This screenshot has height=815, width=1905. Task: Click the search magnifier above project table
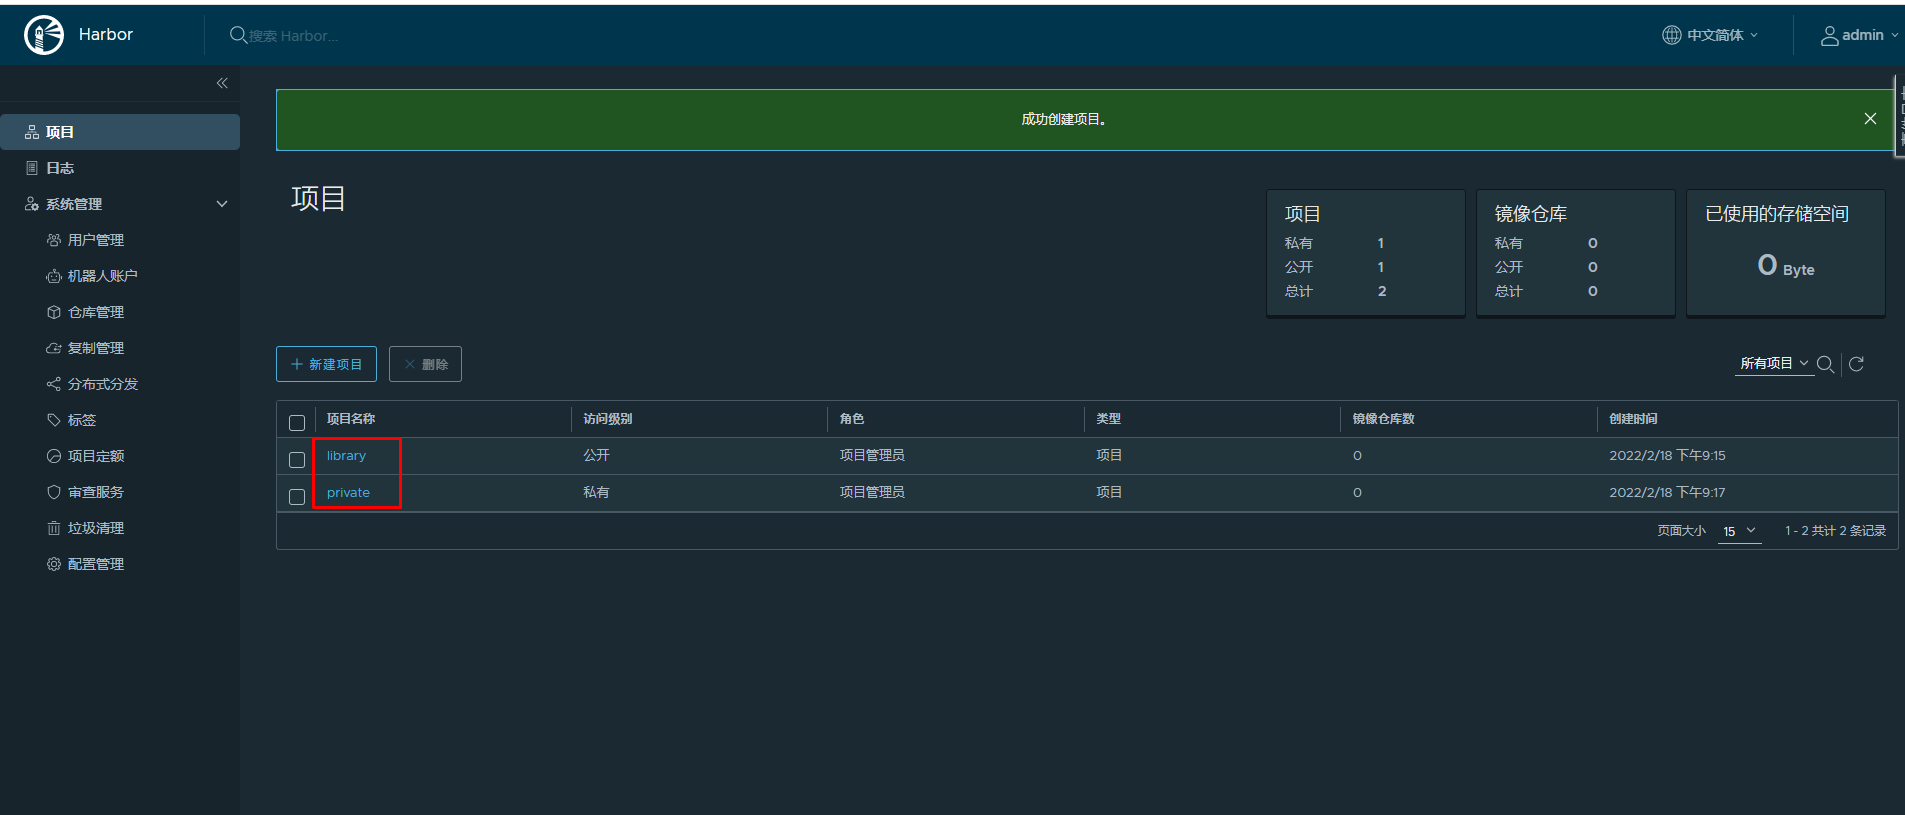coord(1825,364)
